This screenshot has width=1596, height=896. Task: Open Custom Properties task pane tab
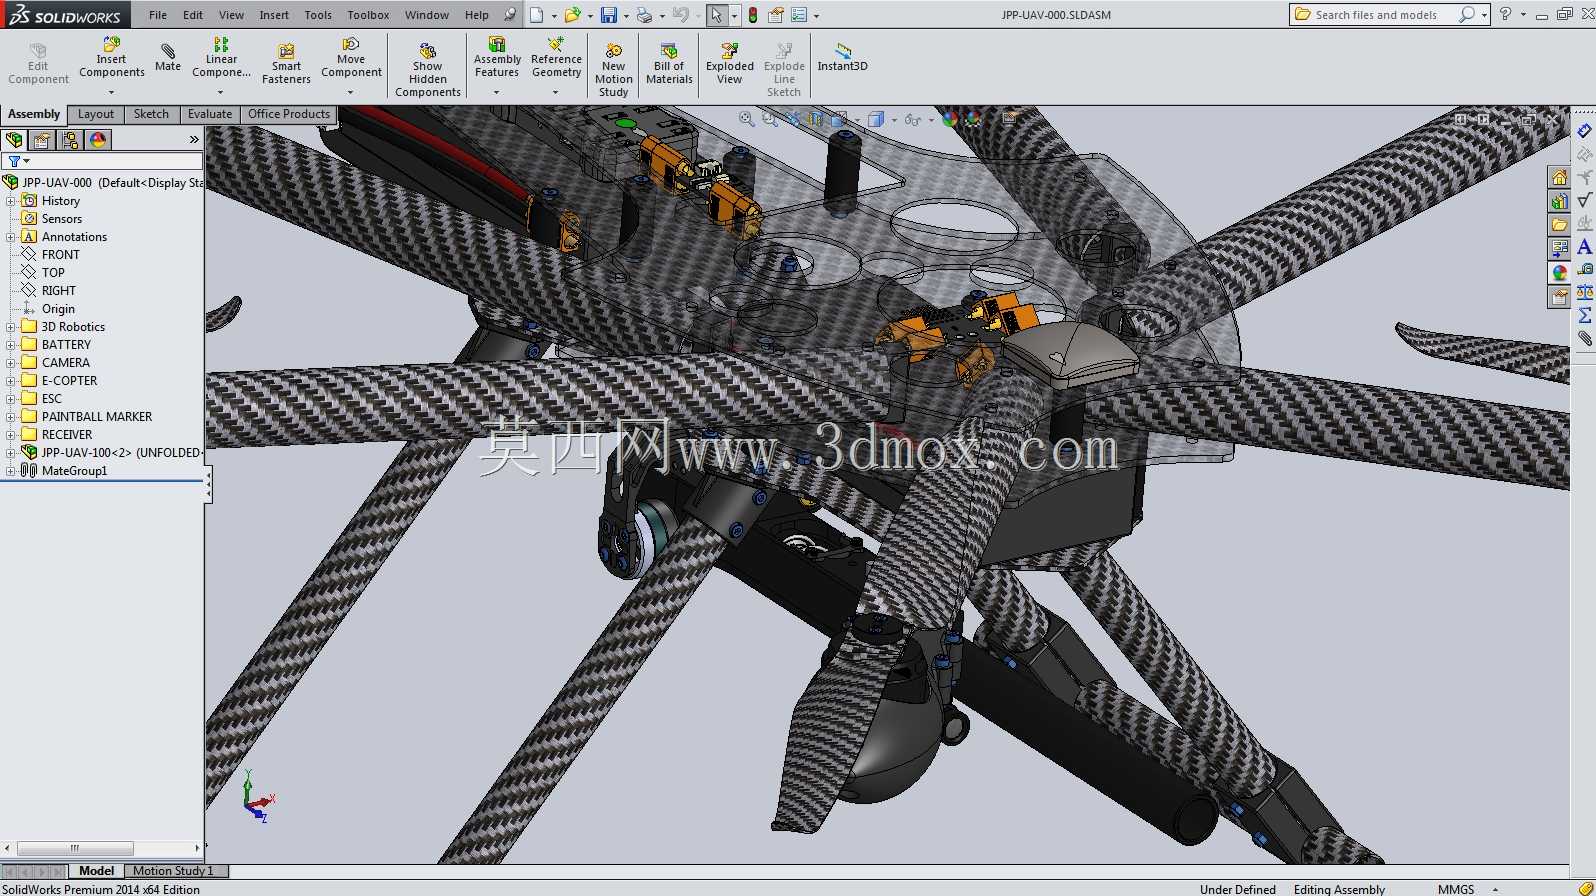[1559, 297]
